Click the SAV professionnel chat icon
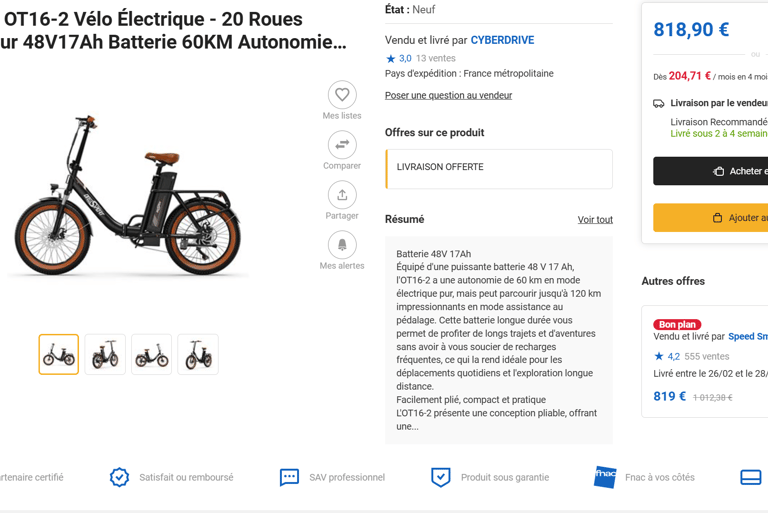Image resolution: width=768 pixels, height=513 pixels. (x=289, y=477)
